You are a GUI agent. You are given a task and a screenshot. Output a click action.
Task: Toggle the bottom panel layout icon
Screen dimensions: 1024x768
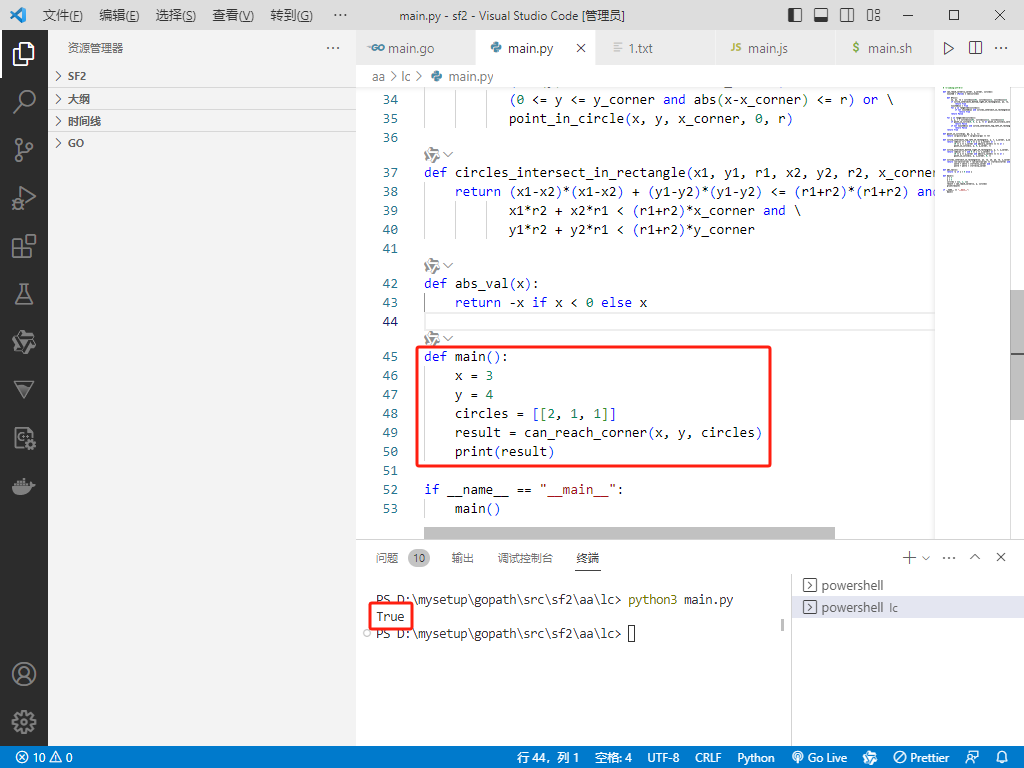point(821,15)
